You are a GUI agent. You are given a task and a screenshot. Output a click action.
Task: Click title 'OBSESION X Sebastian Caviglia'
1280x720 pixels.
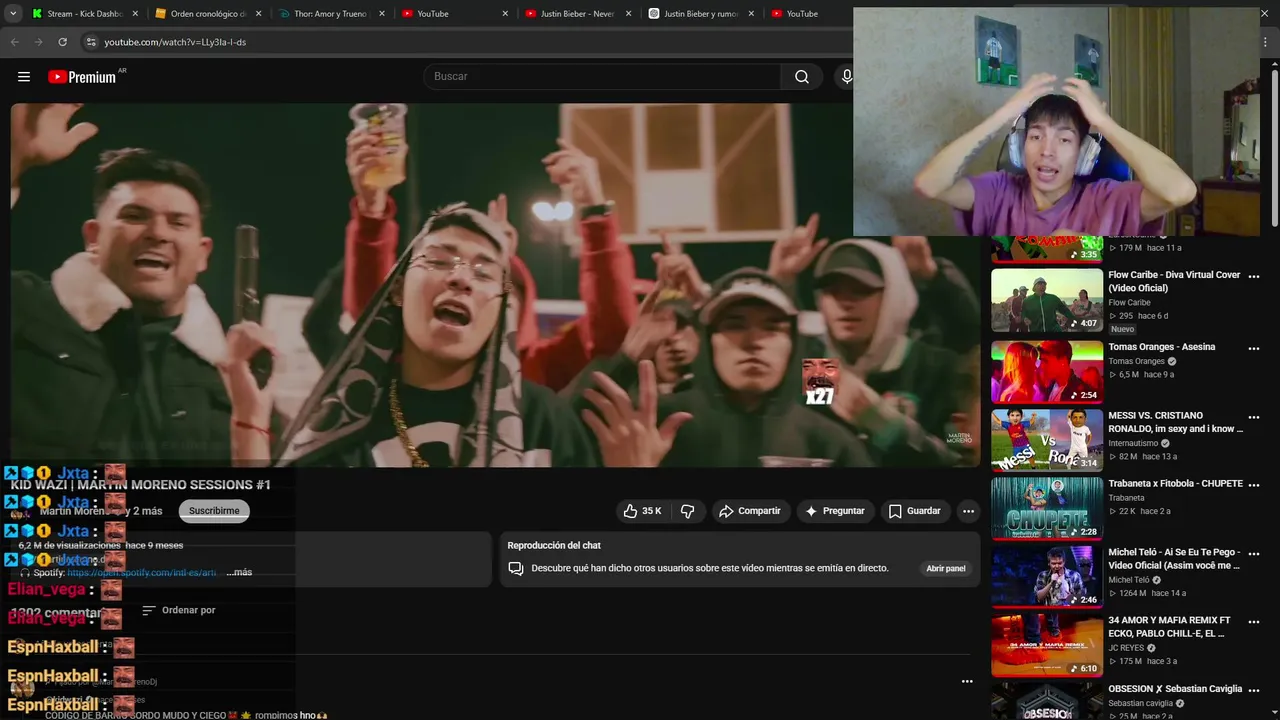1175,689
